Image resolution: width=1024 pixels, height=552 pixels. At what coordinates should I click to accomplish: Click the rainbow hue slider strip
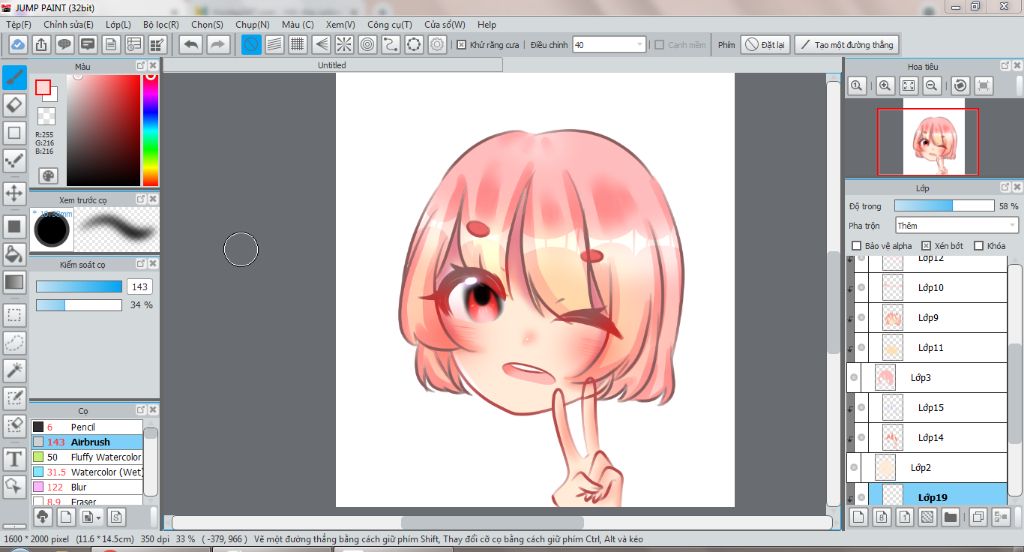150,130
